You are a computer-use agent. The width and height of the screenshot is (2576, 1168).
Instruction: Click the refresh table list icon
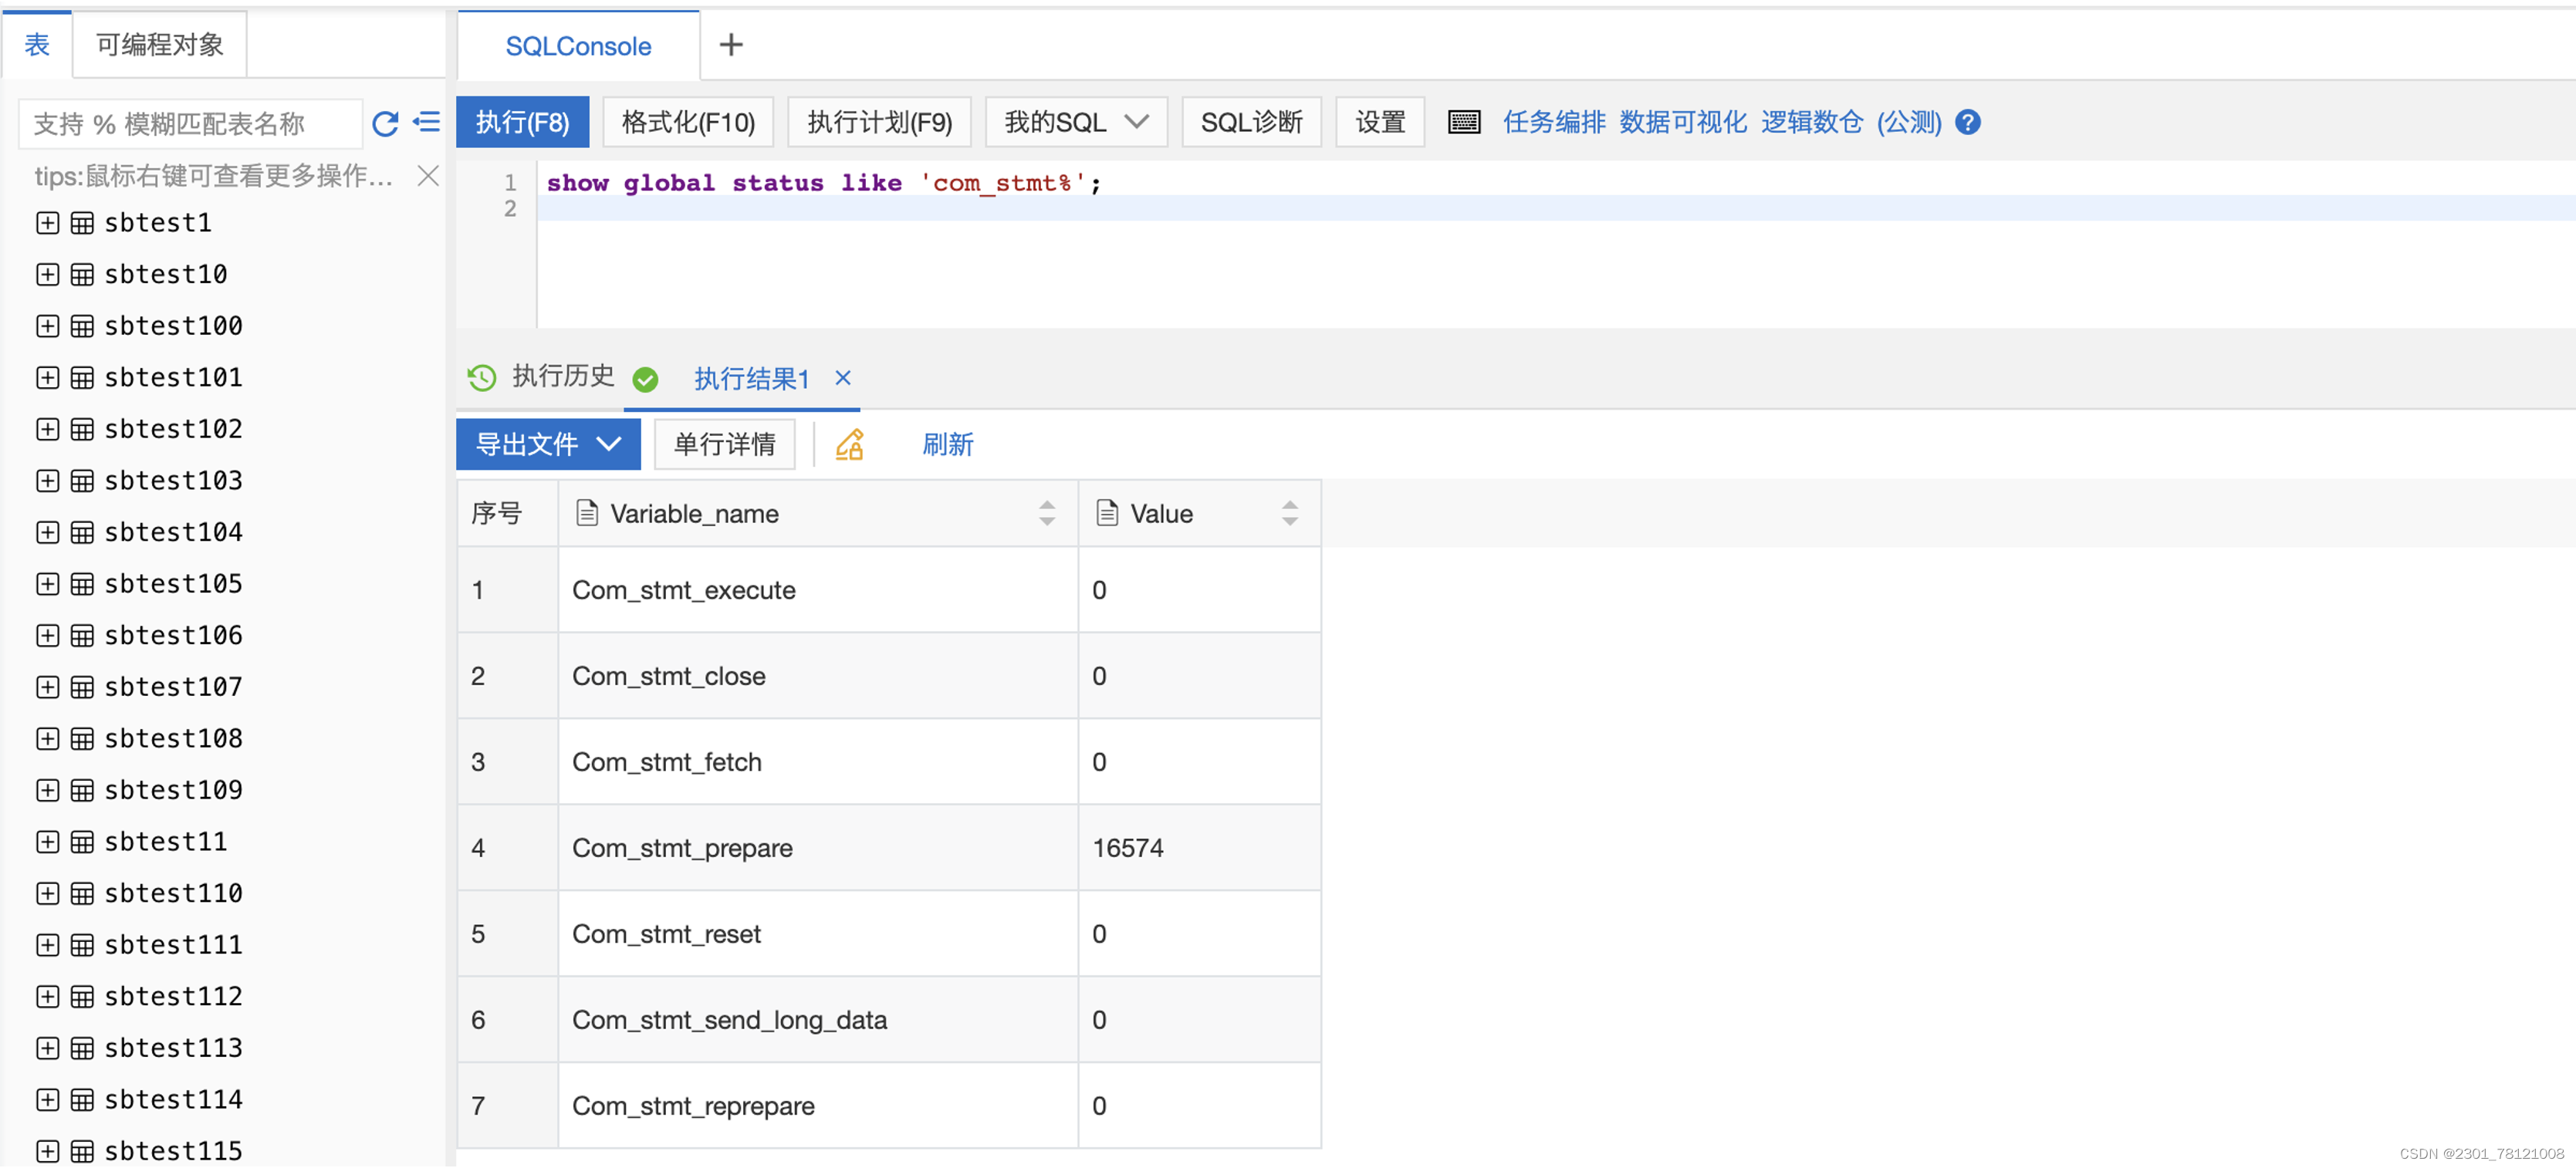(385, 124)
